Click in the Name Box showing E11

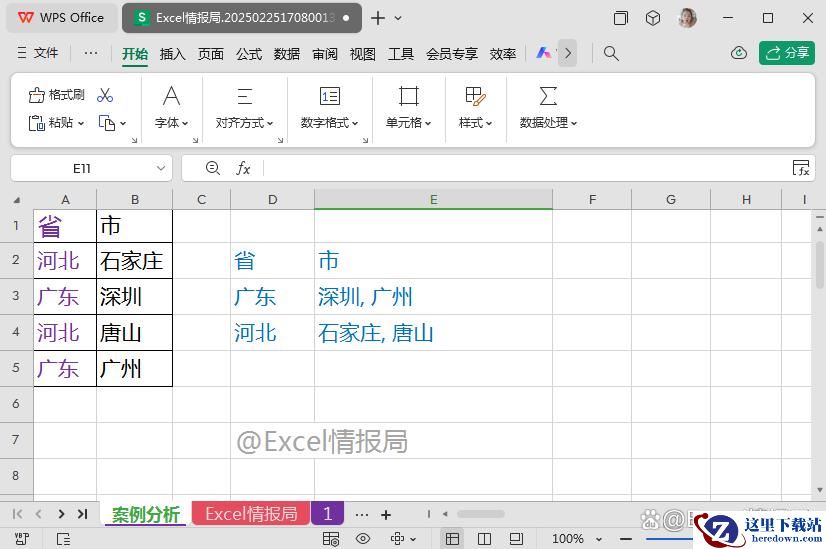click(82, 168)
